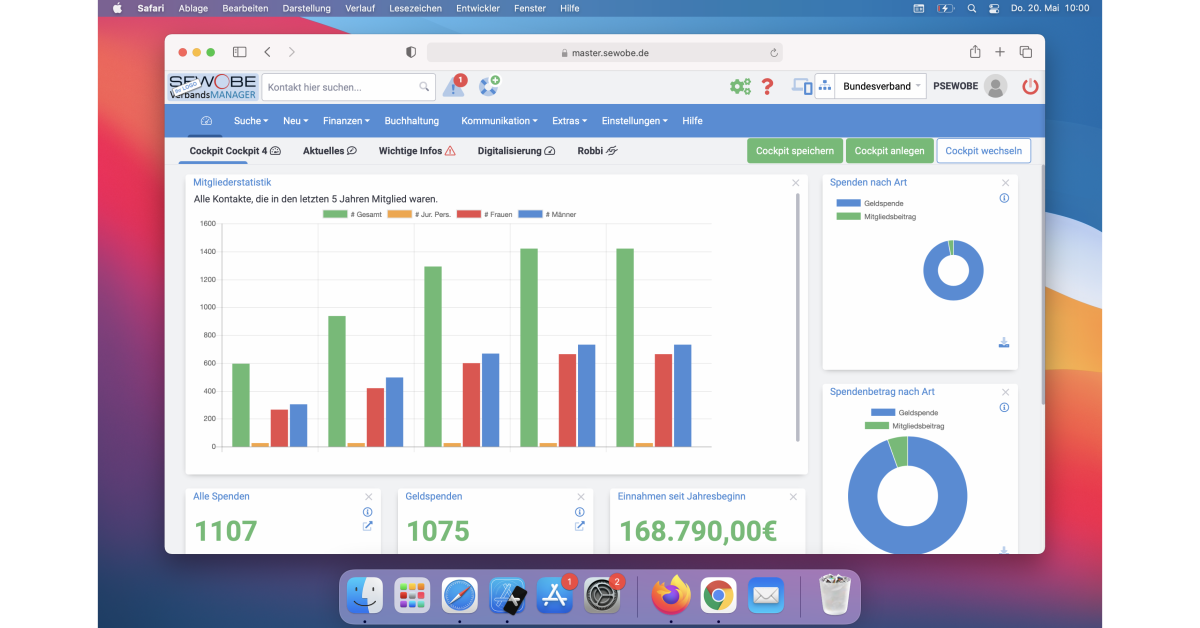Viewport: 1200px width, 628px height.
Task: Open info icon on Spendenbetrag nach Art
Action: coord(1004,407)
